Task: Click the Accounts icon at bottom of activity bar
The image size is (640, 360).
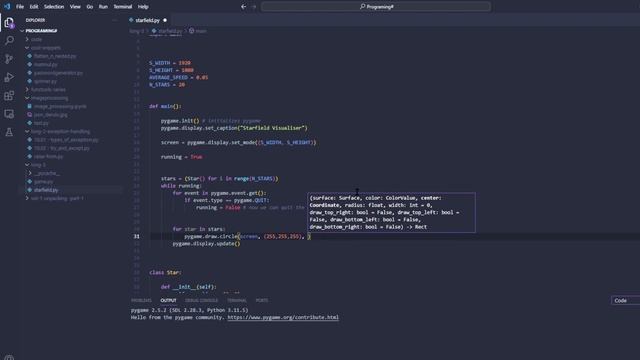Action: tap(9, 358)
